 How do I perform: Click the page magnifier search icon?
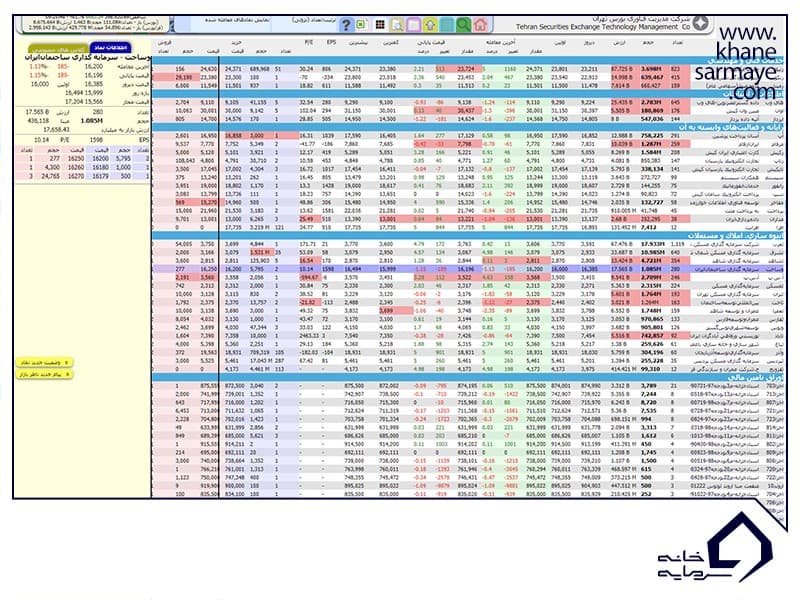coord(397,24)
